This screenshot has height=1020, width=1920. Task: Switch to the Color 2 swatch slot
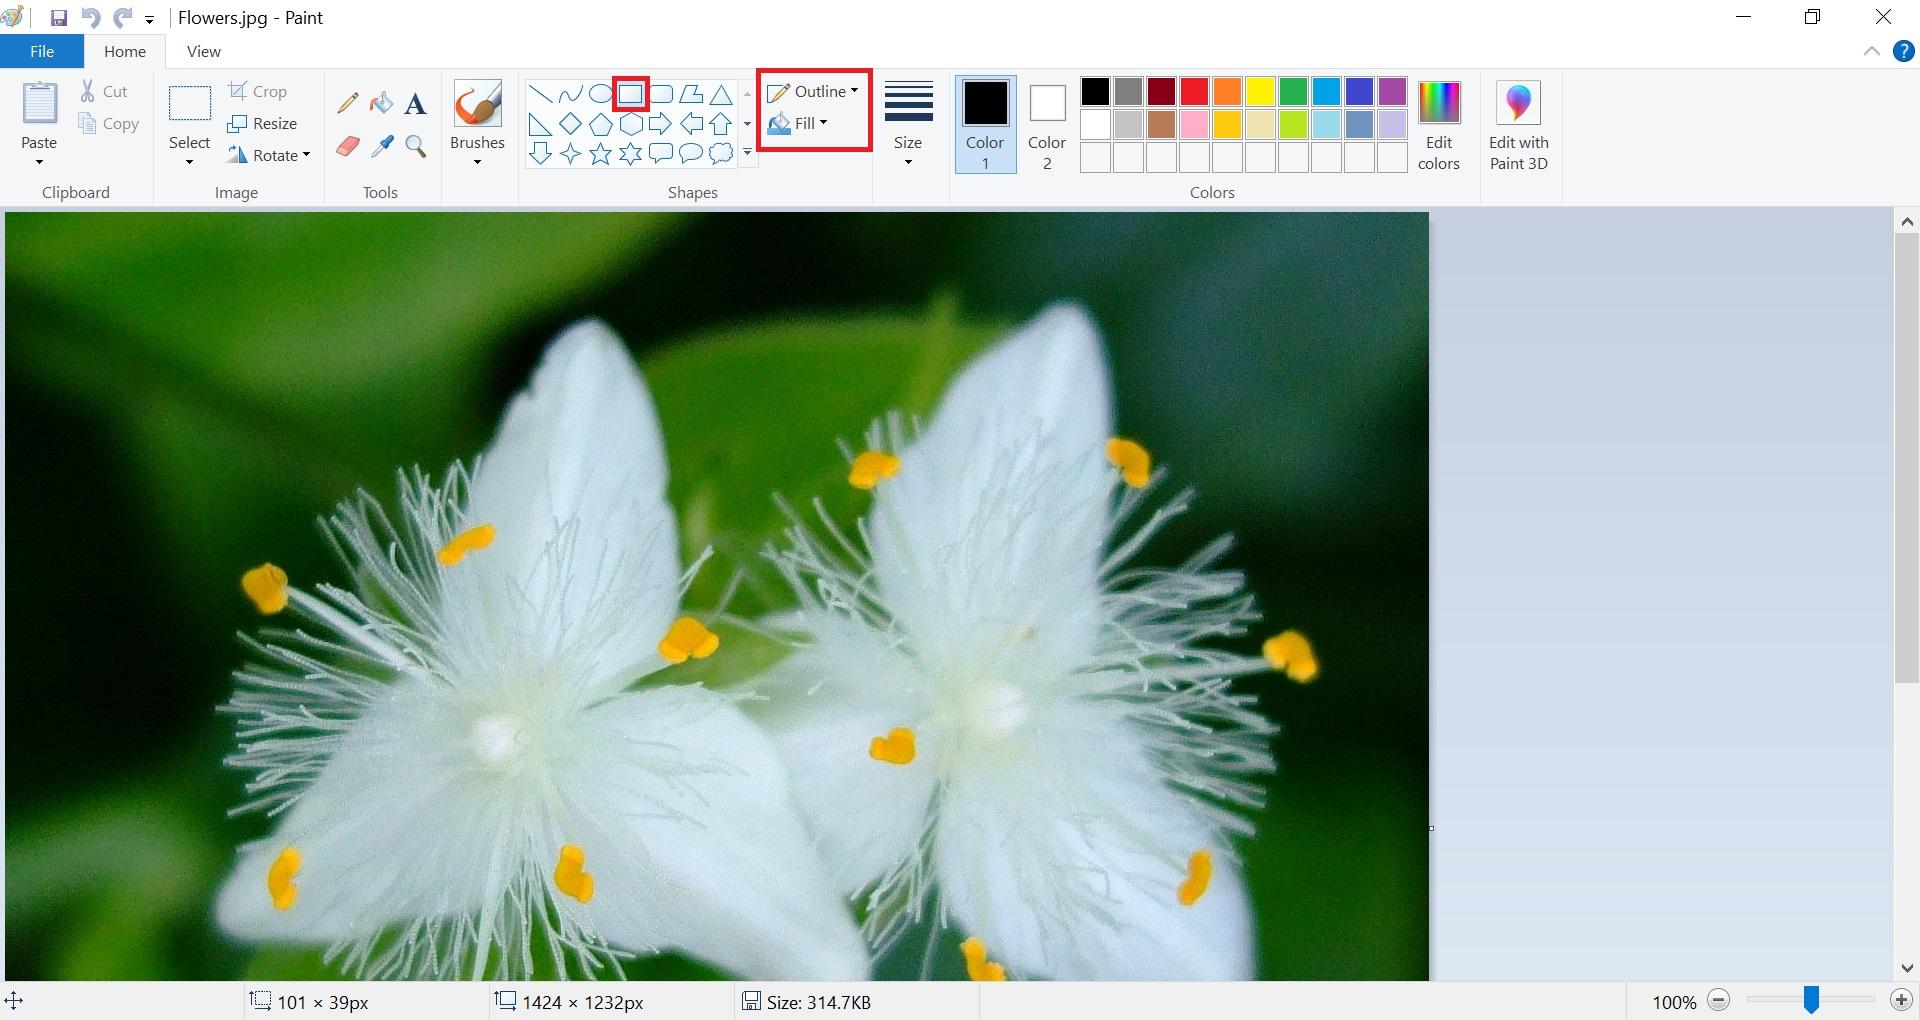(x=1046, y=122)
